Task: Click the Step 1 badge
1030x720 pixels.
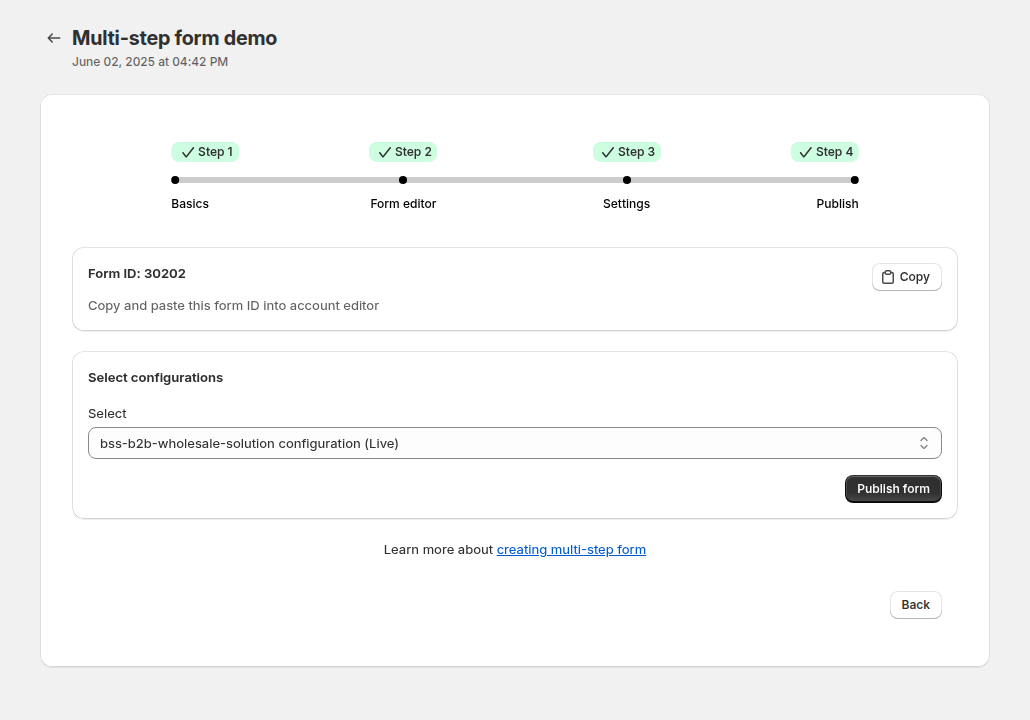Action: click(205, 152)
